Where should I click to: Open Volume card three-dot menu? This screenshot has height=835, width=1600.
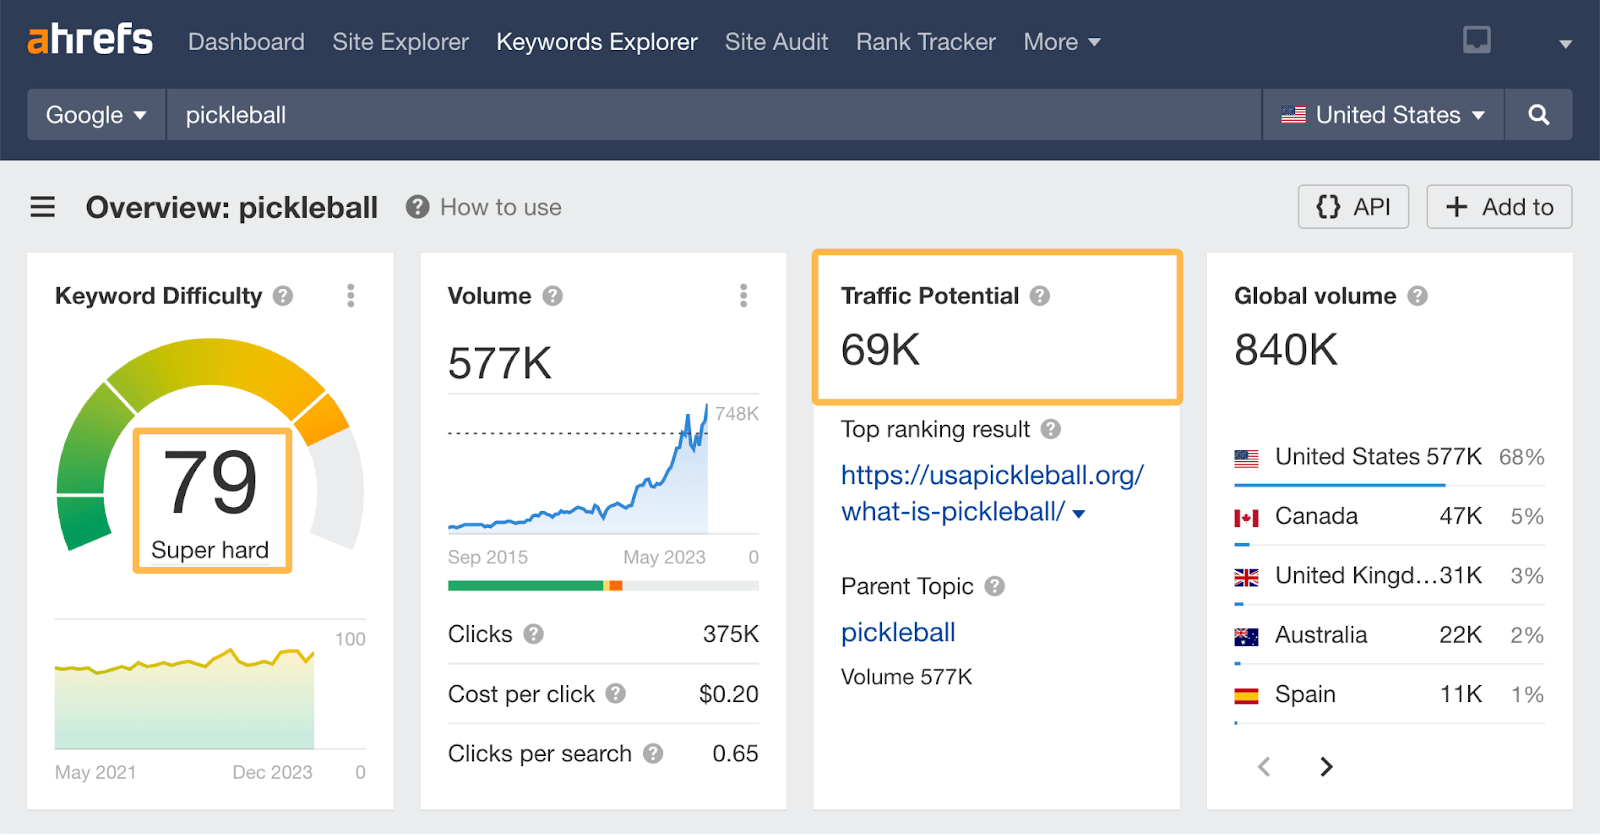click(x=743, y=295)
